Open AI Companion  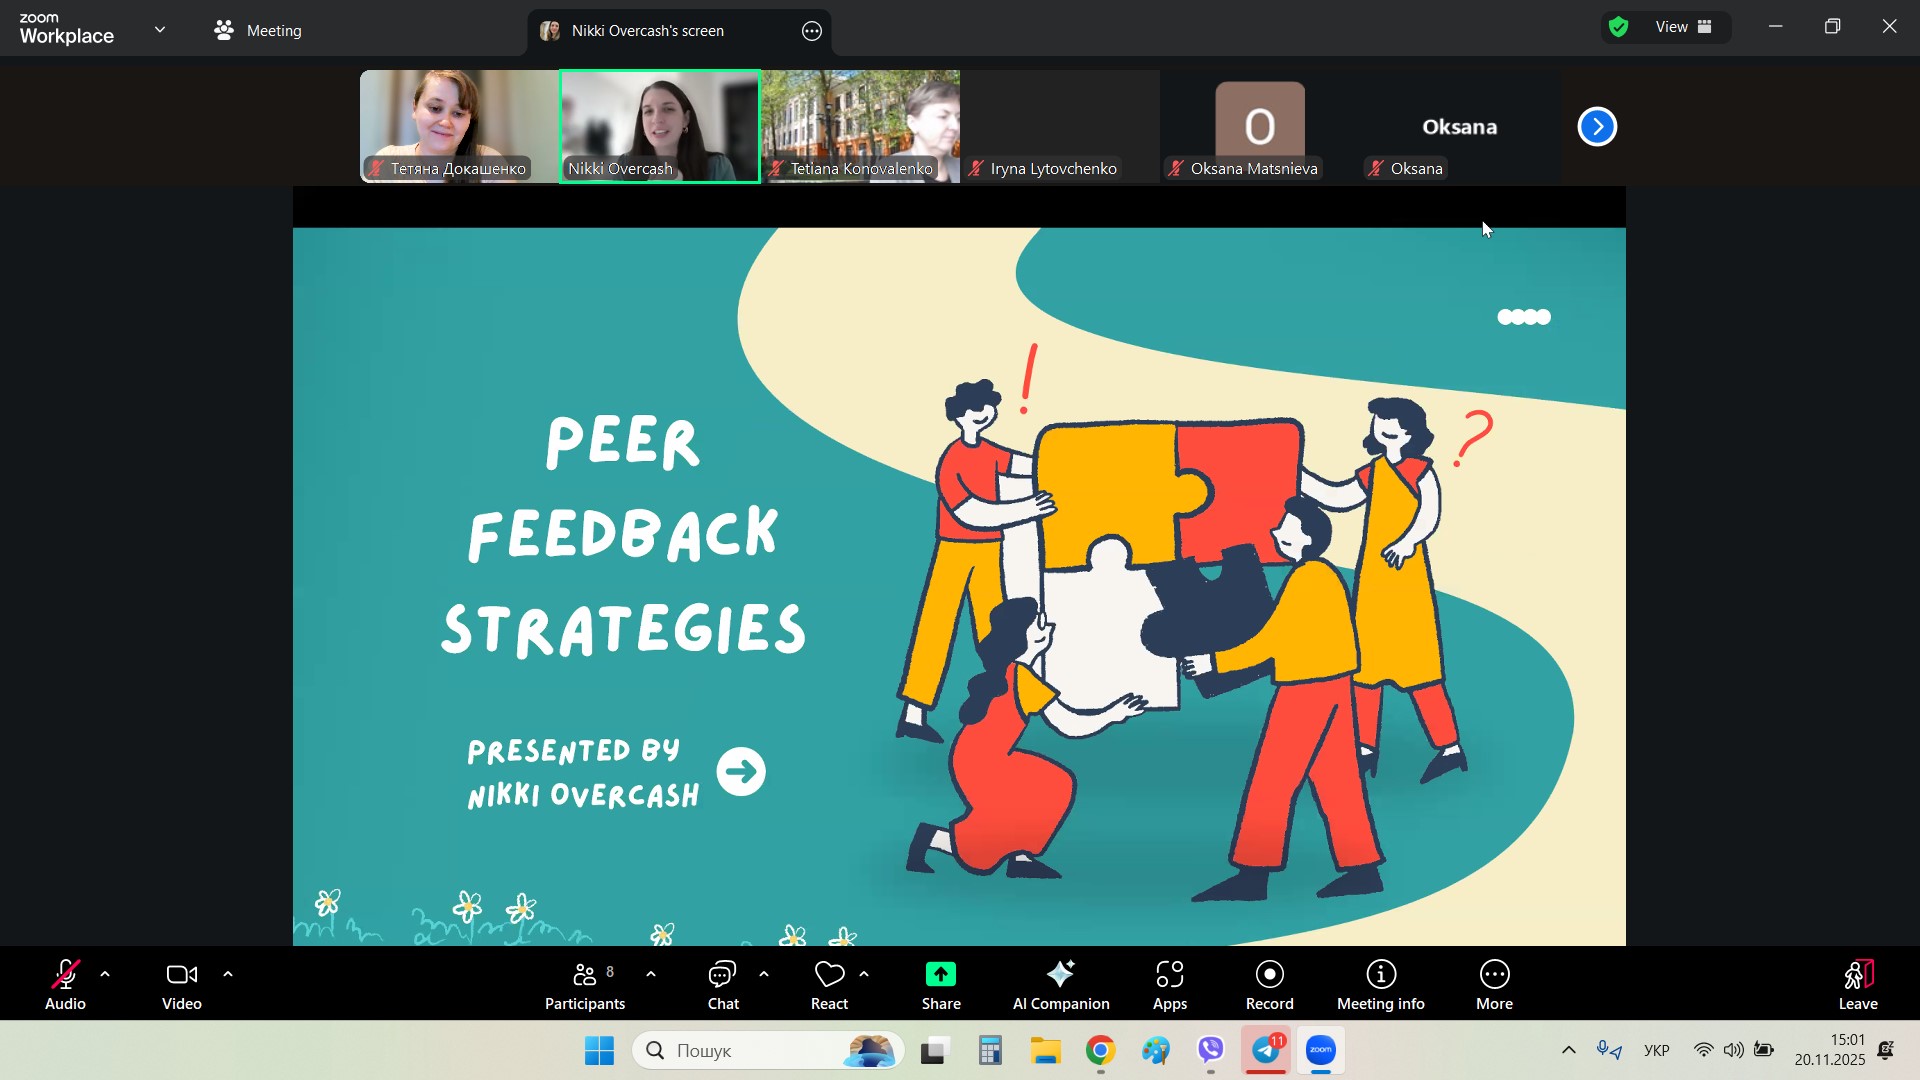[x=1060, y=986]
